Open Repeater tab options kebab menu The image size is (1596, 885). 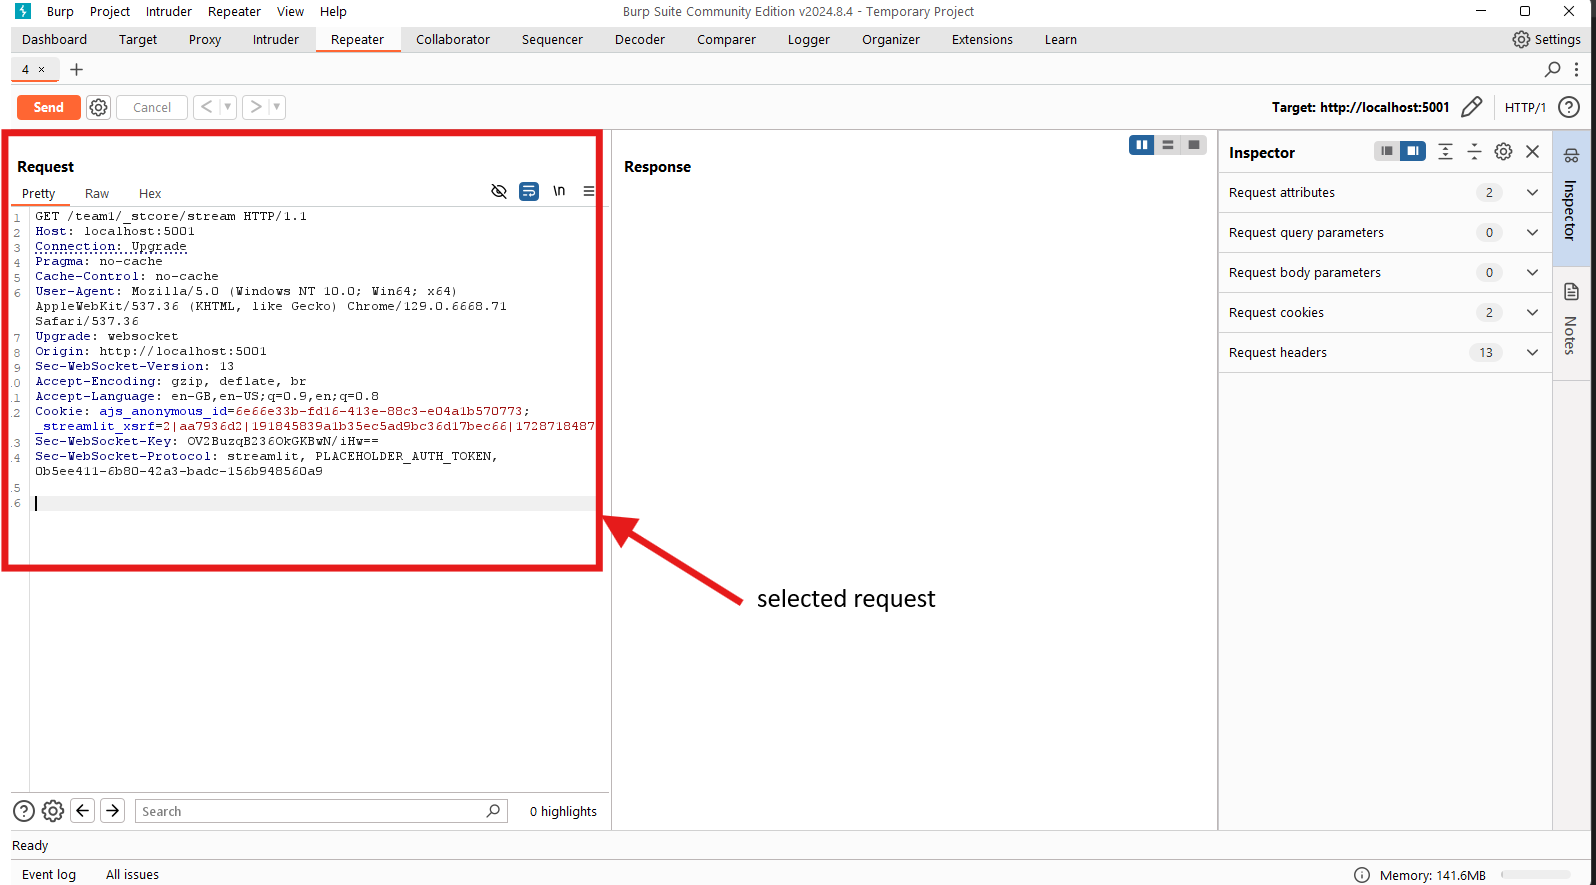pos(1577,69)
